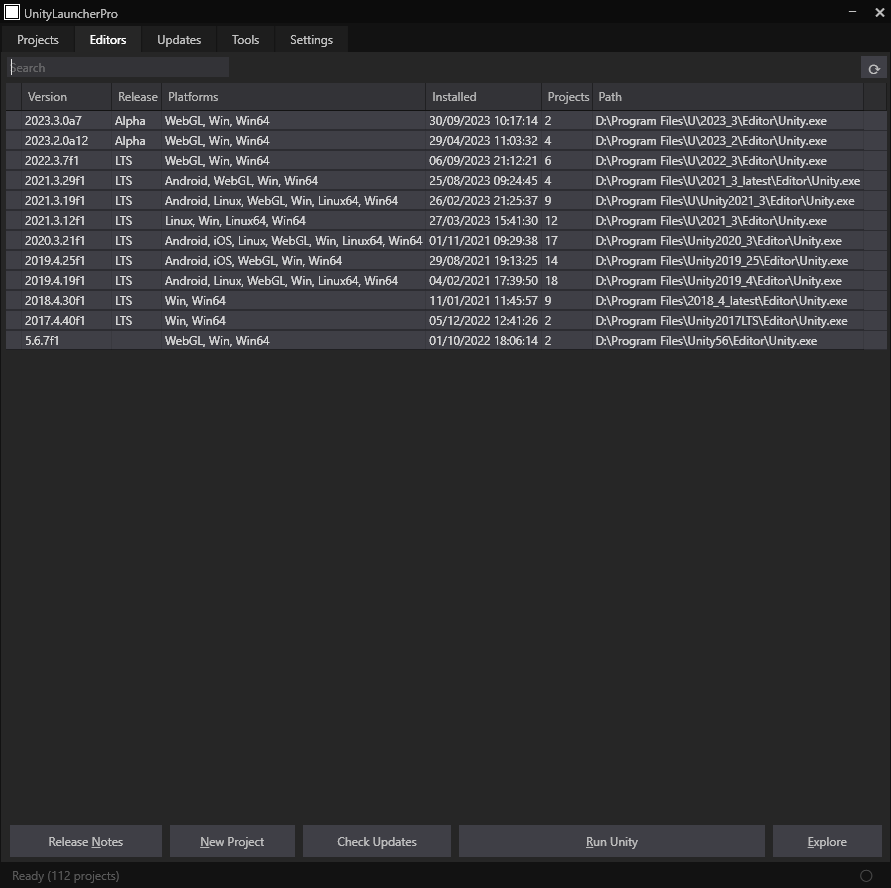This screenshot has height=888, width=891.
Task: Click path ending 2021_3_latest\Editor\Unity.exe
Action: (727, 181)
